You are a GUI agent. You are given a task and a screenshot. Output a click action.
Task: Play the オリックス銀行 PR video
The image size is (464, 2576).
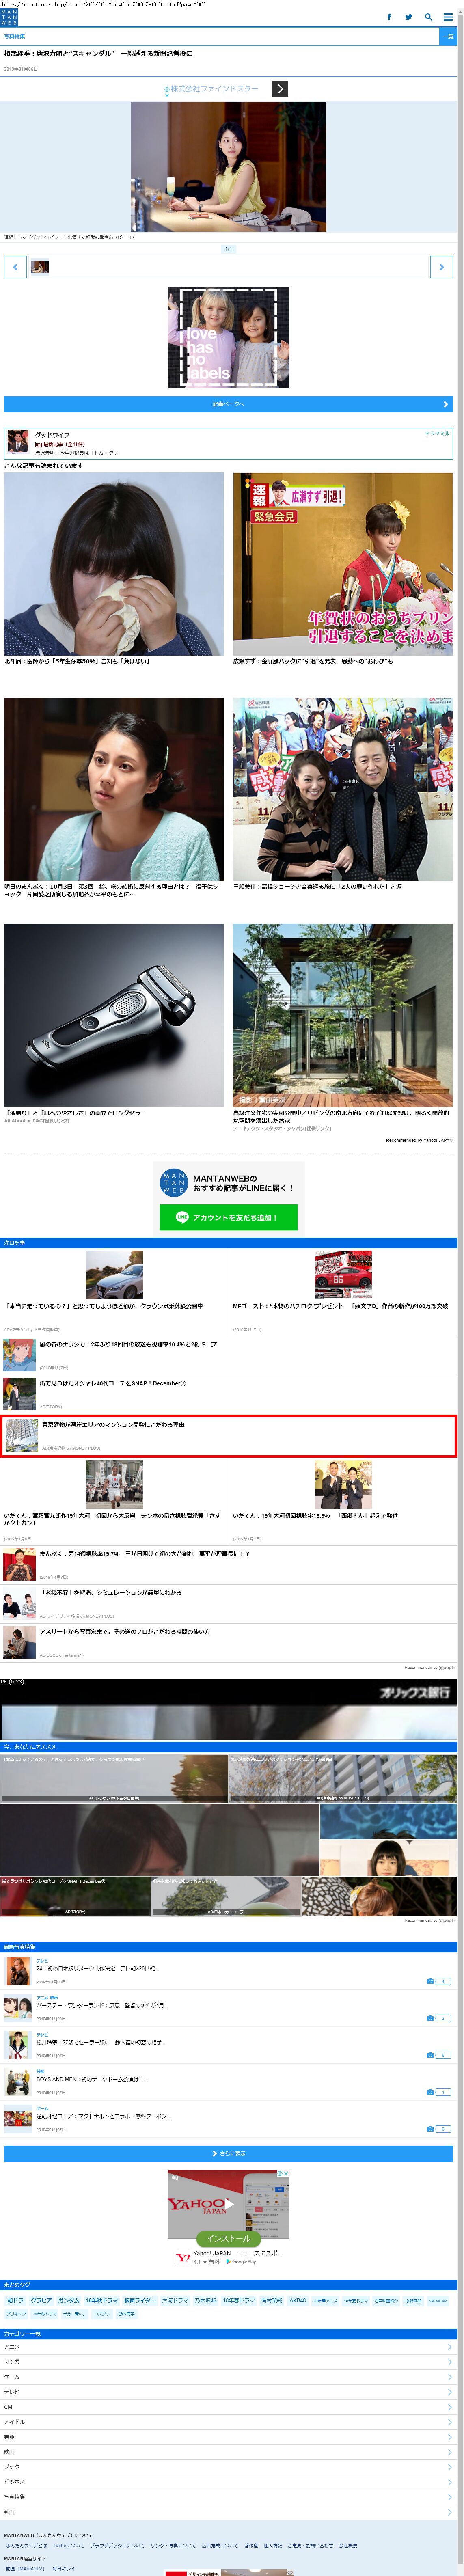[228, 1709]
